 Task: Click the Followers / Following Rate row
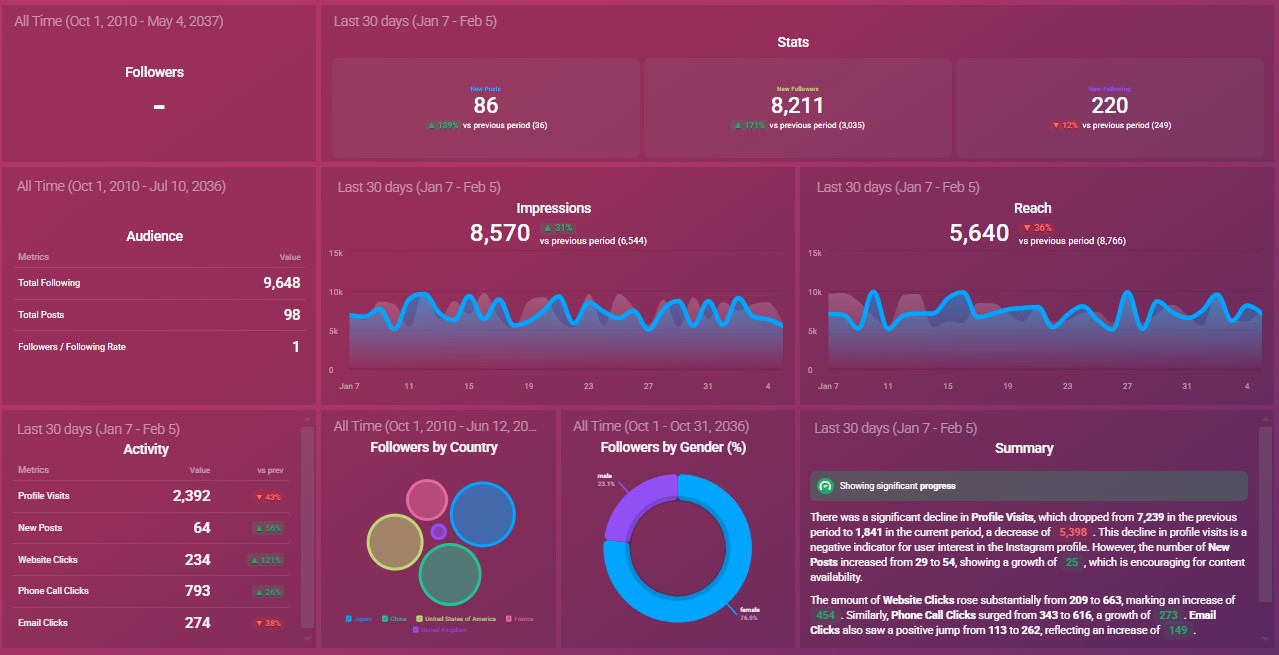160,347
